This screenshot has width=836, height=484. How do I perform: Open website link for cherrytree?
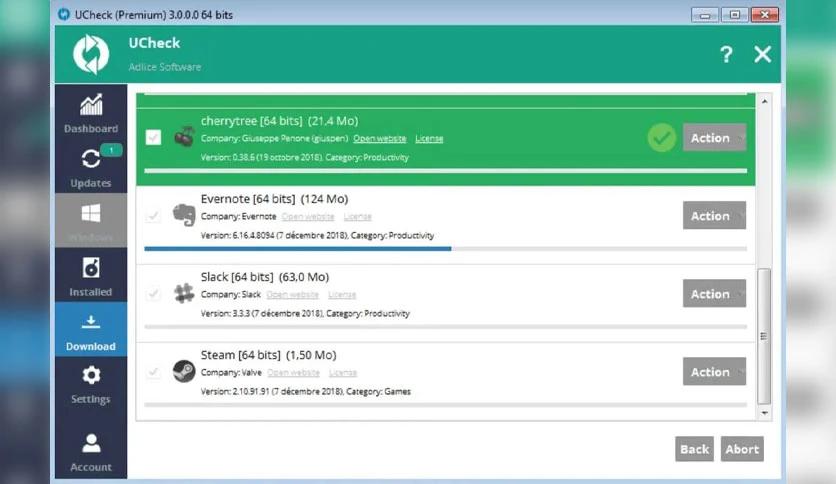(380, 139)
